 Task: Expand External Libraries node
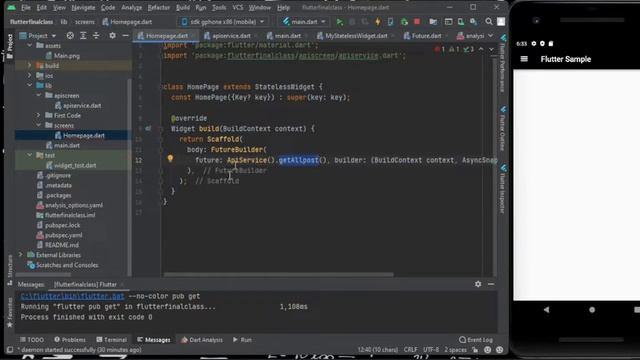pos(20,255)
